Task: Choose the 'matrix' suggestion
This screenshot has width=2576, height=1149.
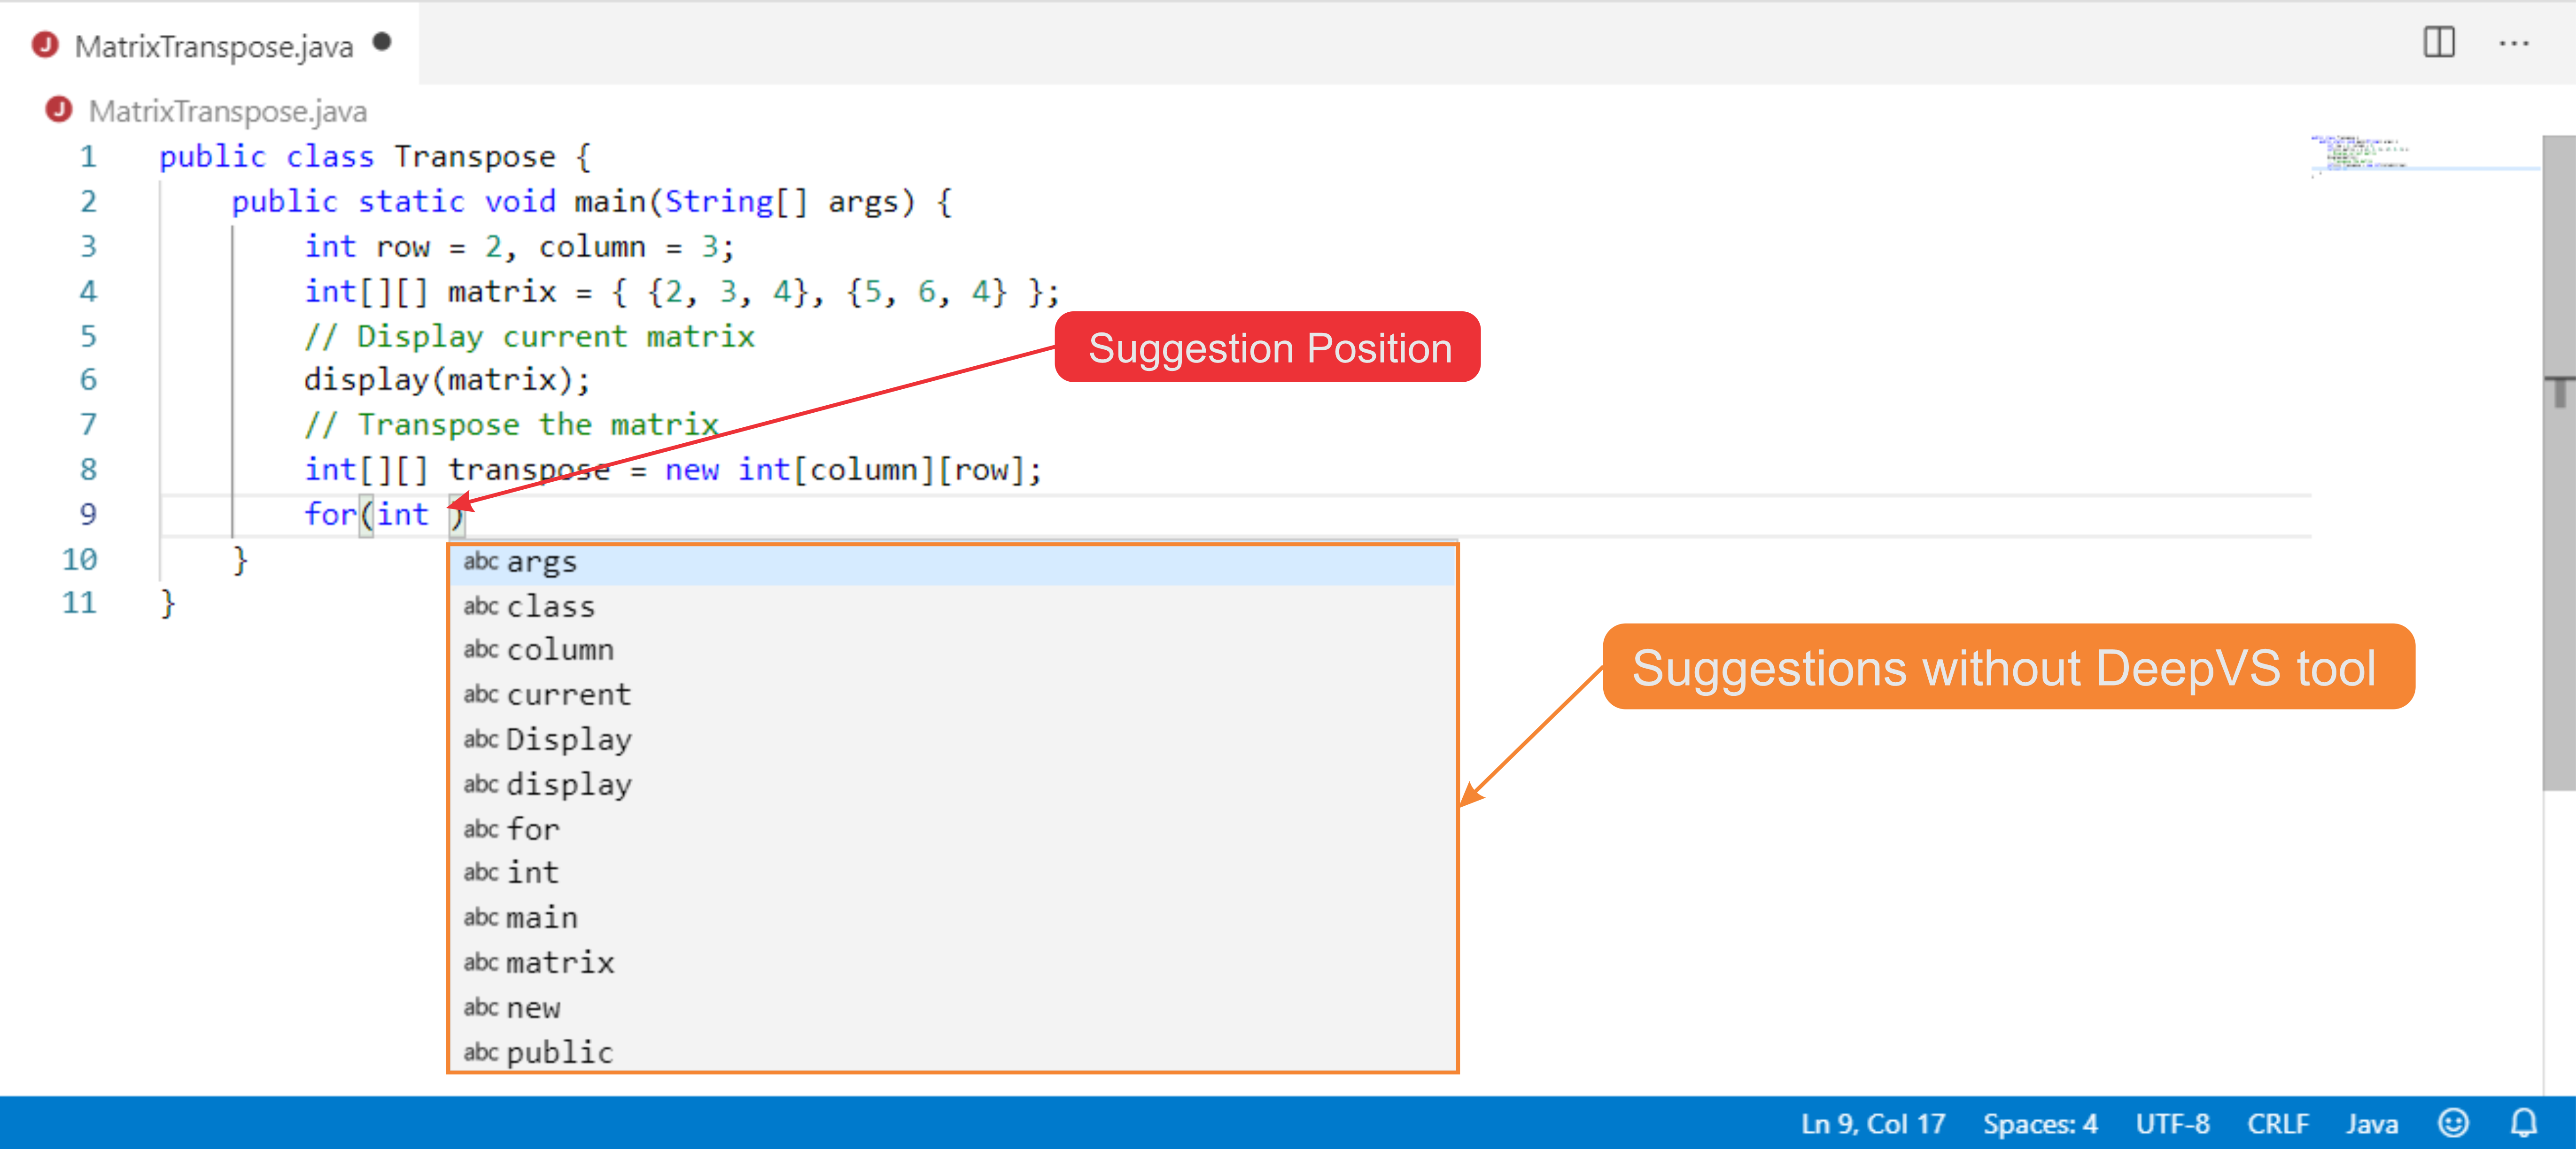Action: (952, 963)
